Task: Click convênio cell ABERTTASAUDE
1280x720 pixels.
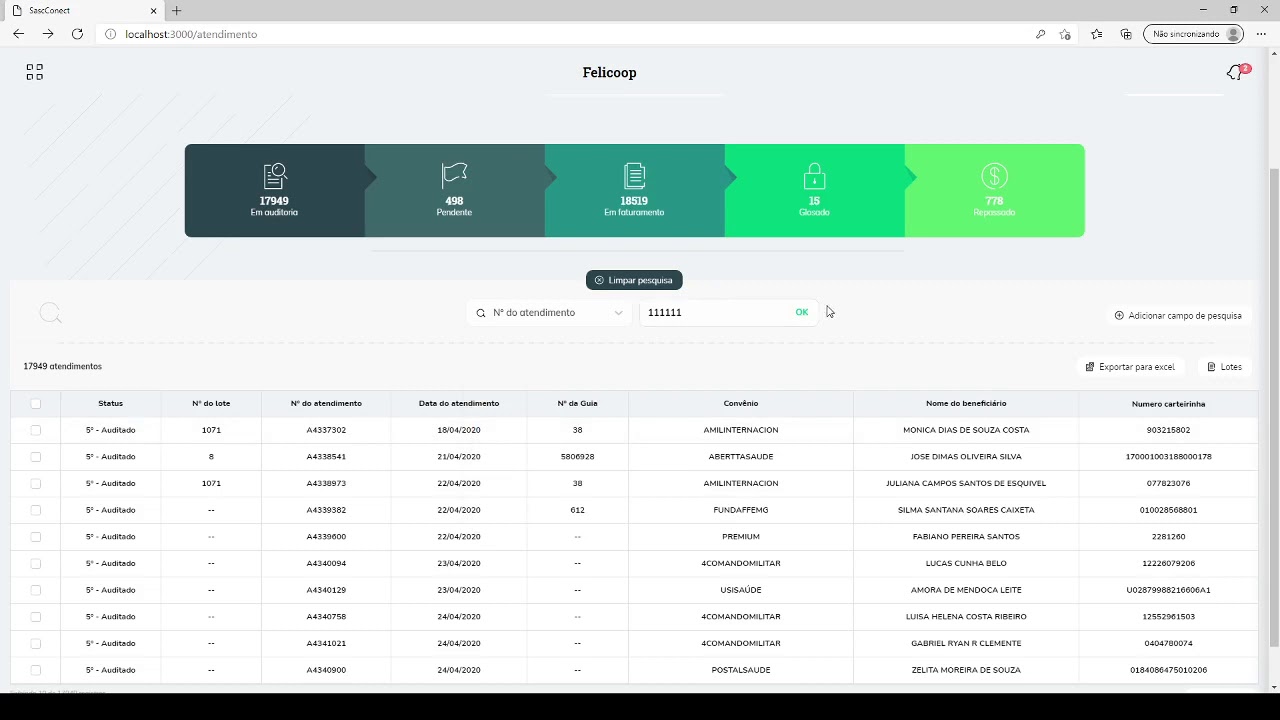Action: click(x=741, y=457)
